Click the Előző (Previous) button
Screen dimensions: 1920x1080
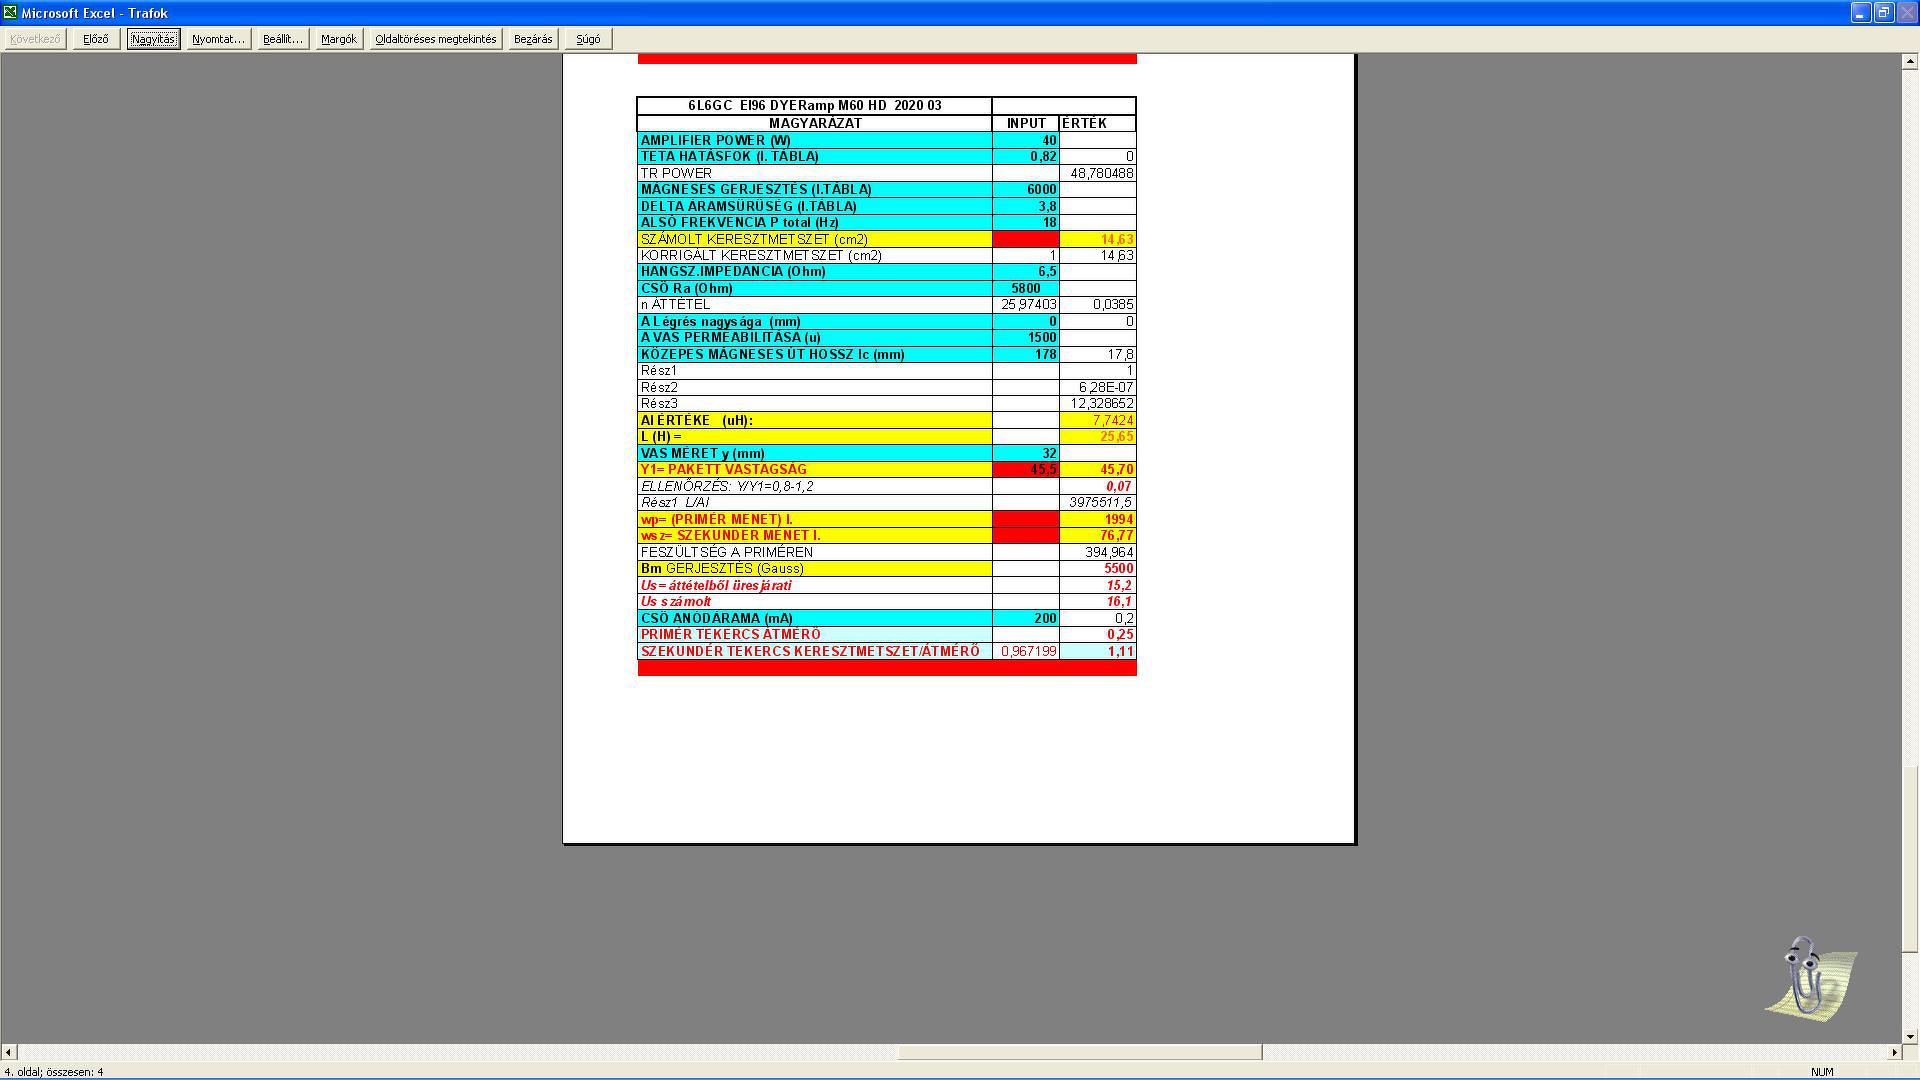click(96, 39)
